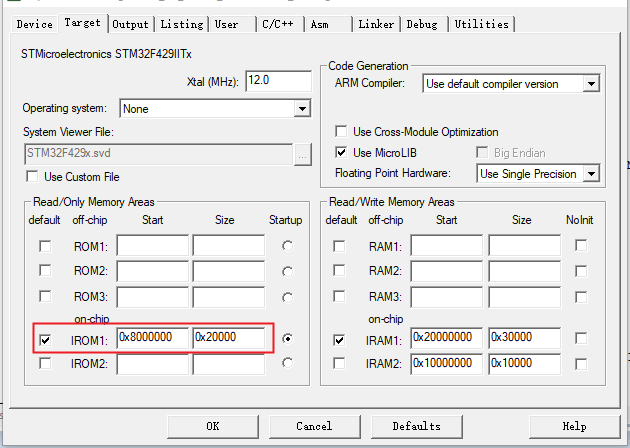Edit IRAM1 Start address 0x20000000
The image size is (630, 448).
tap(446, 338)
